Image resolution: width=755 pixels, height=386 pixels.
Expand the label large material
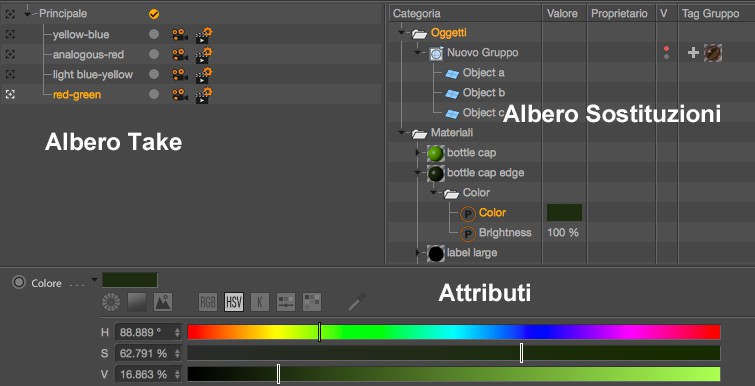[x=417, y=253]
